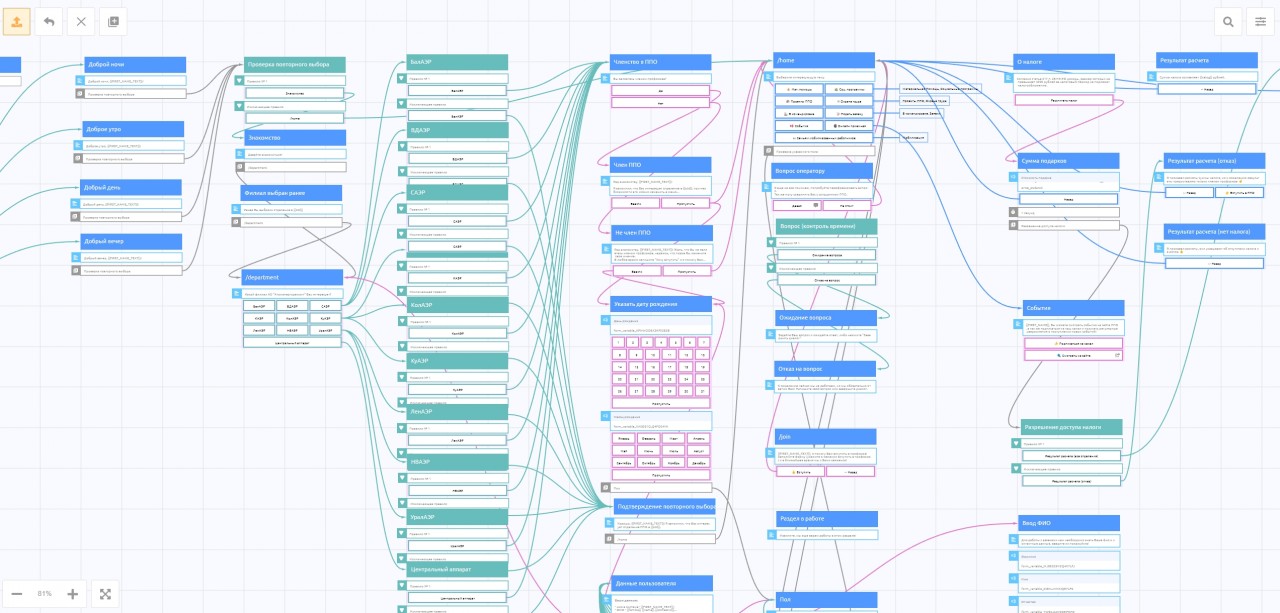This screenshot has width=1280, height=613.
Task: Click the zoom in plus button
Action: (x=72, y=594)
